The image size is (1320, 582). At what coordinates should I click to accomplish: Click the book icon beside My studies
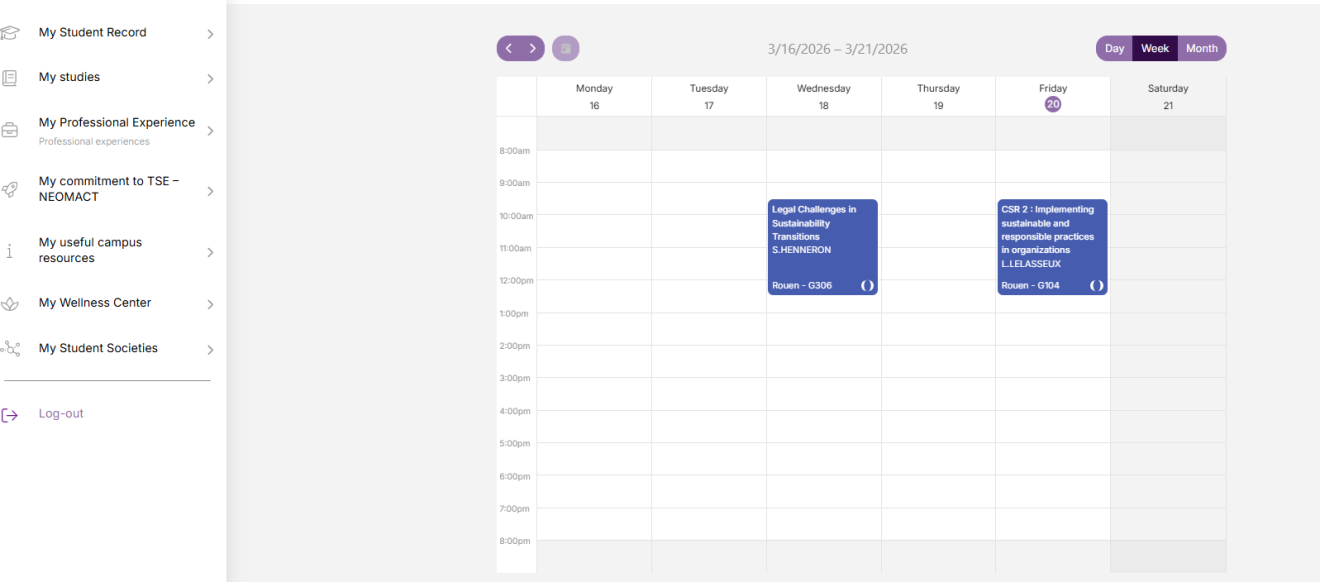click(11, 76)
